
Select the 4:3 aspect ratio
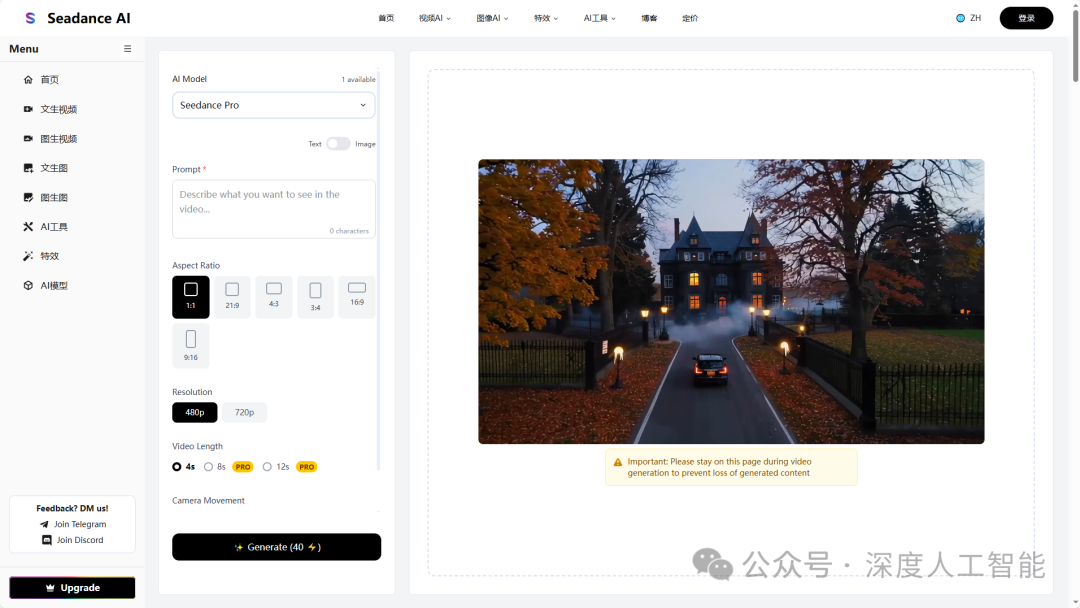274,297
